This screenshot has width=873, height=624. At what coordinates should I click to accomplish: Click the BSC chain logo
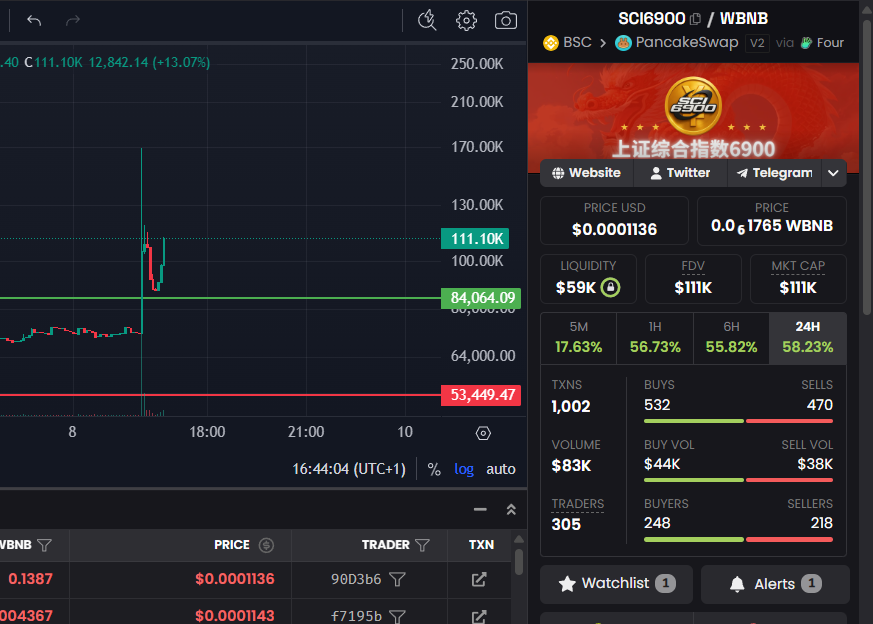[x=551, y=43]
